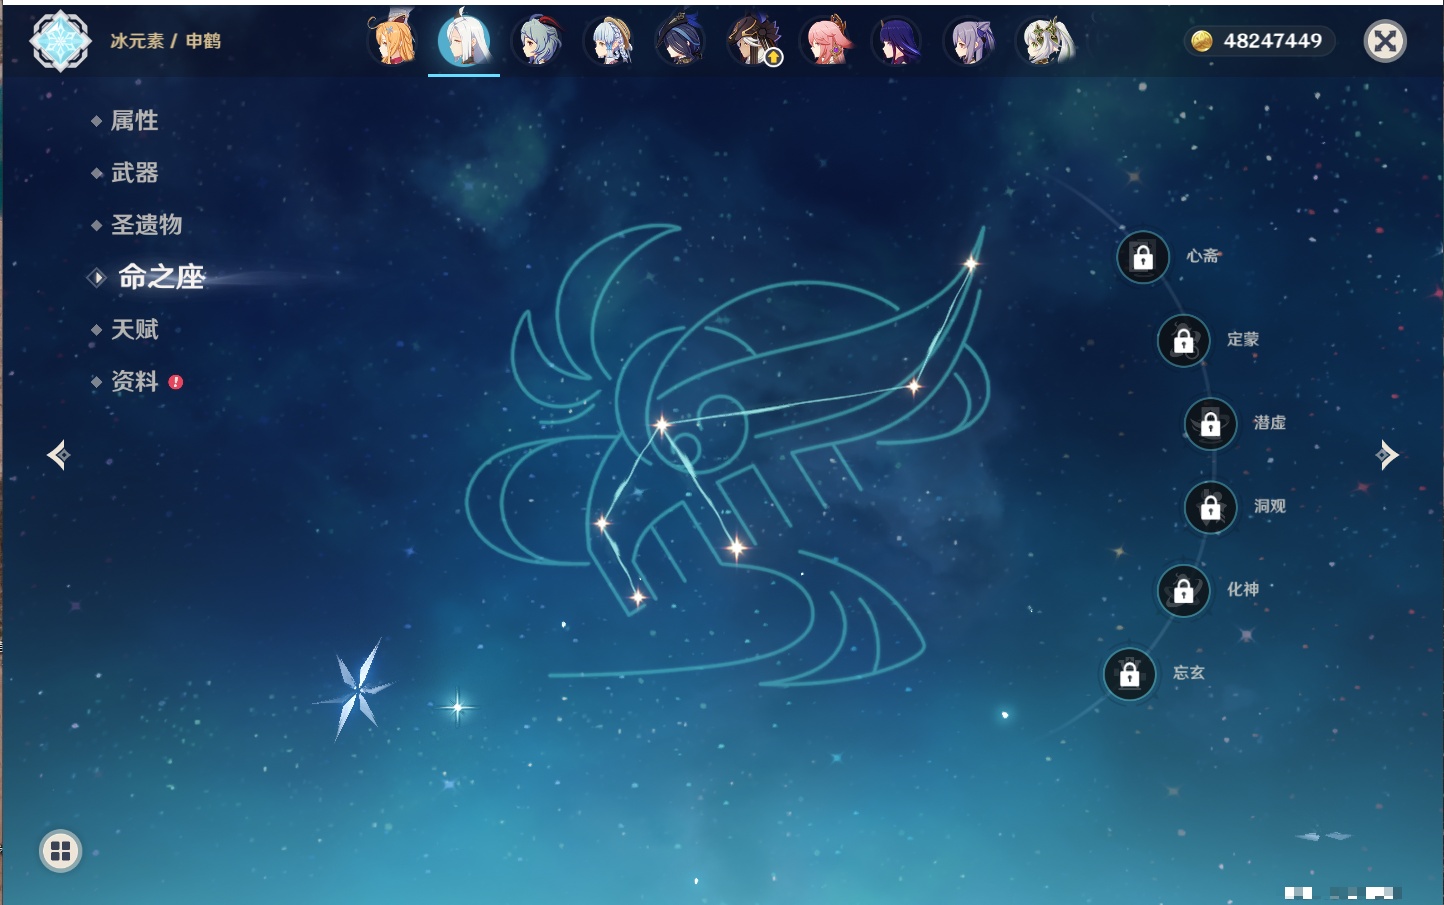Choose the Nahida avatar with white hair
The width and height of the screenshot is (1444, 905).
[1045, 42]
